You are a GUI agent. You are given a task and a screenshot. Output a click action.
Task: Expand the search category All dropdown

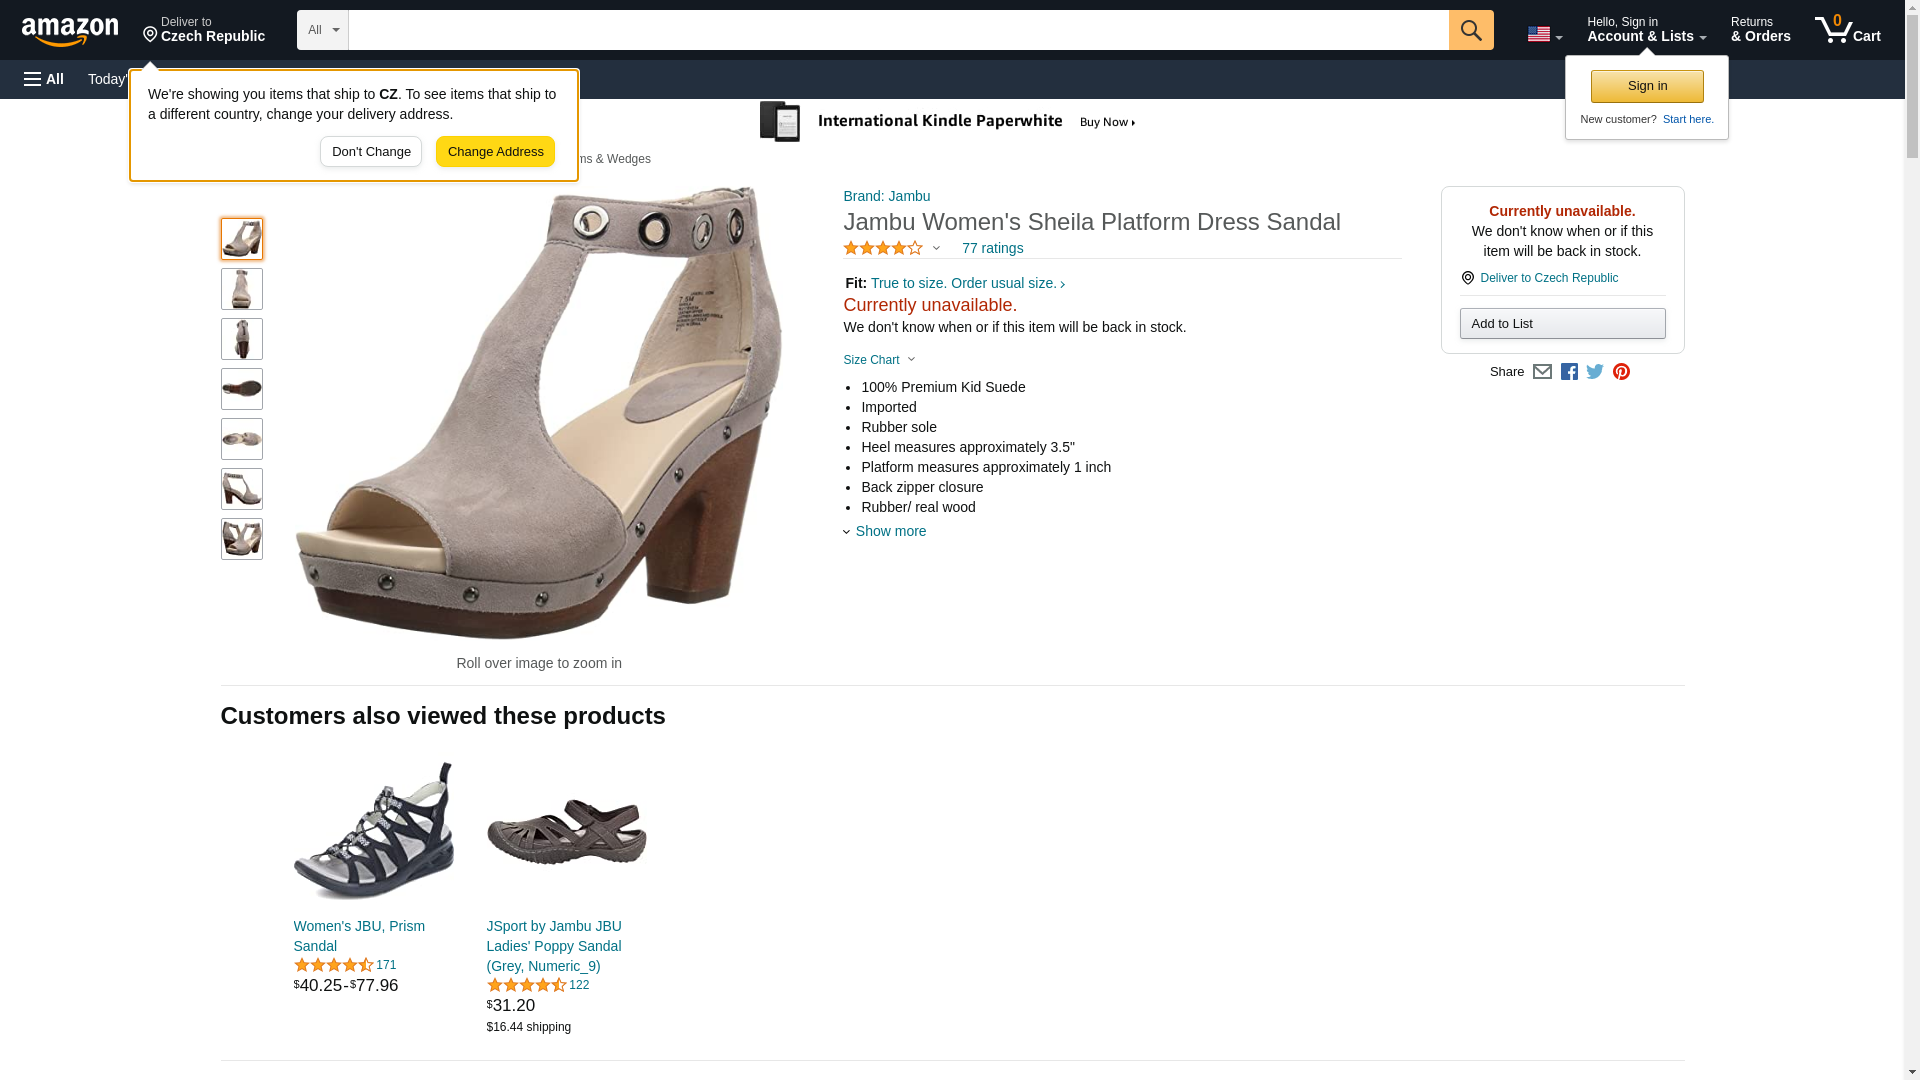[x=322, y=30]
